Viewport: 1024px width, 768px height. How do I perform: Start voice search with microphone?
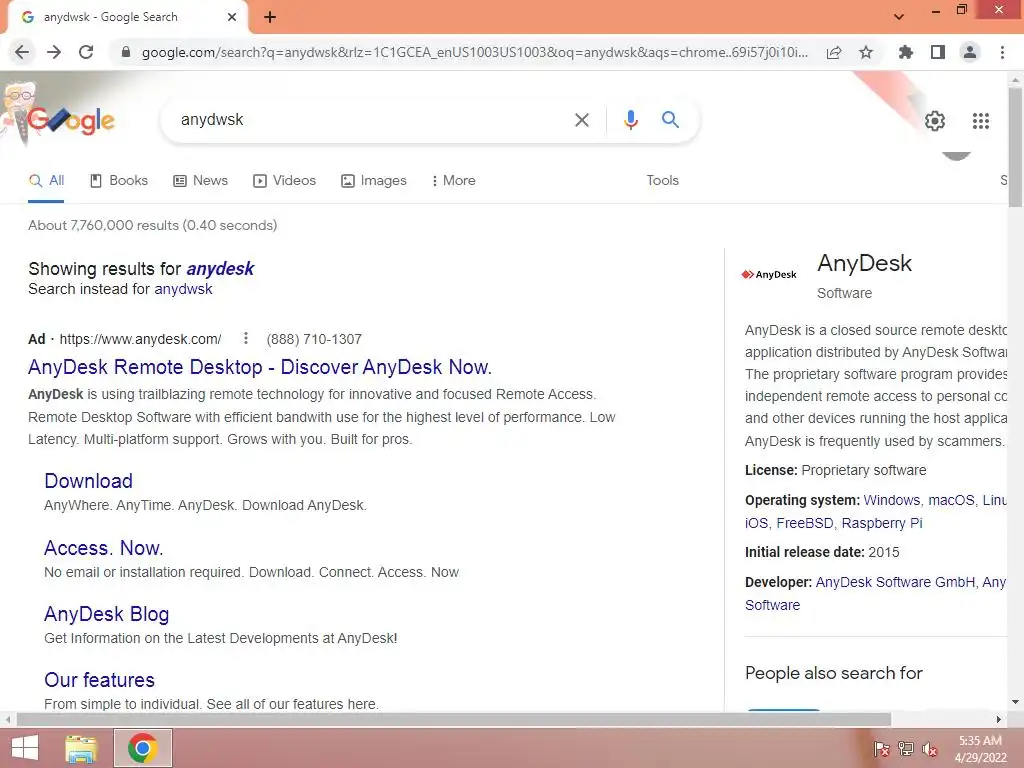pyautogui.click(x=630, y=120)
